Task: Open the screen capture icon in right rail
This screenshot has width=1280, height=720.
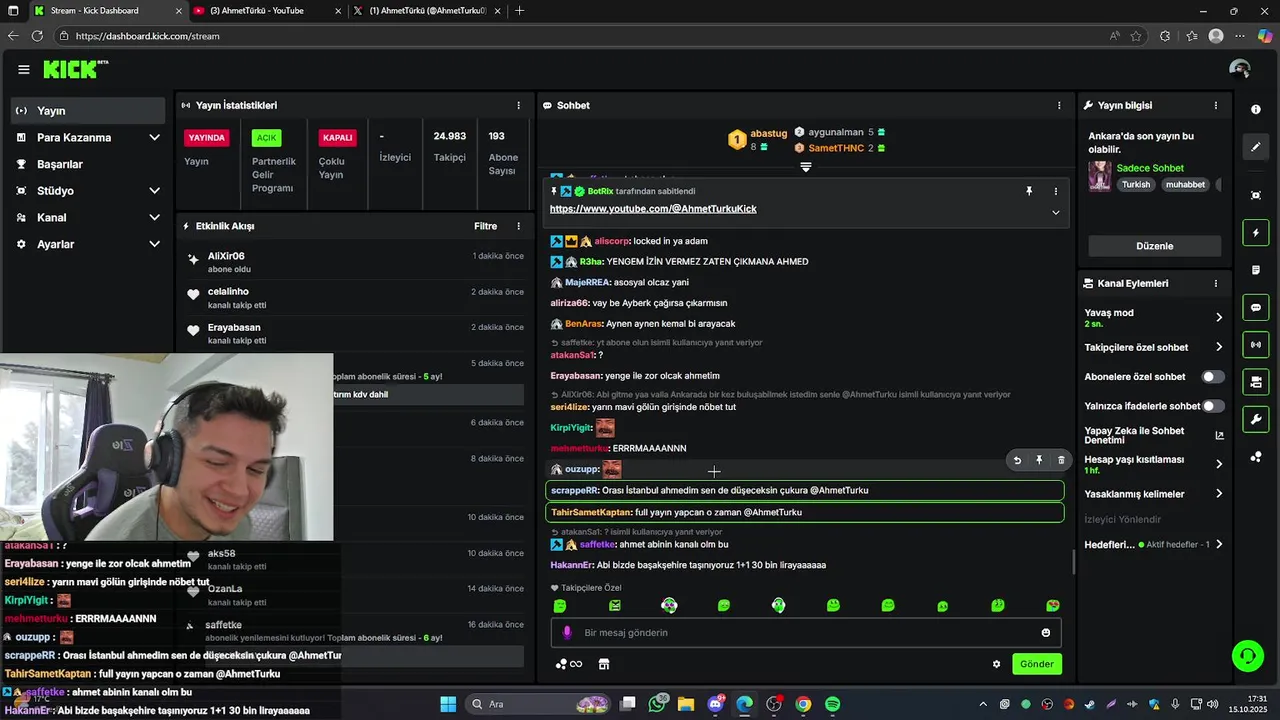Action: coord(1256,195)
